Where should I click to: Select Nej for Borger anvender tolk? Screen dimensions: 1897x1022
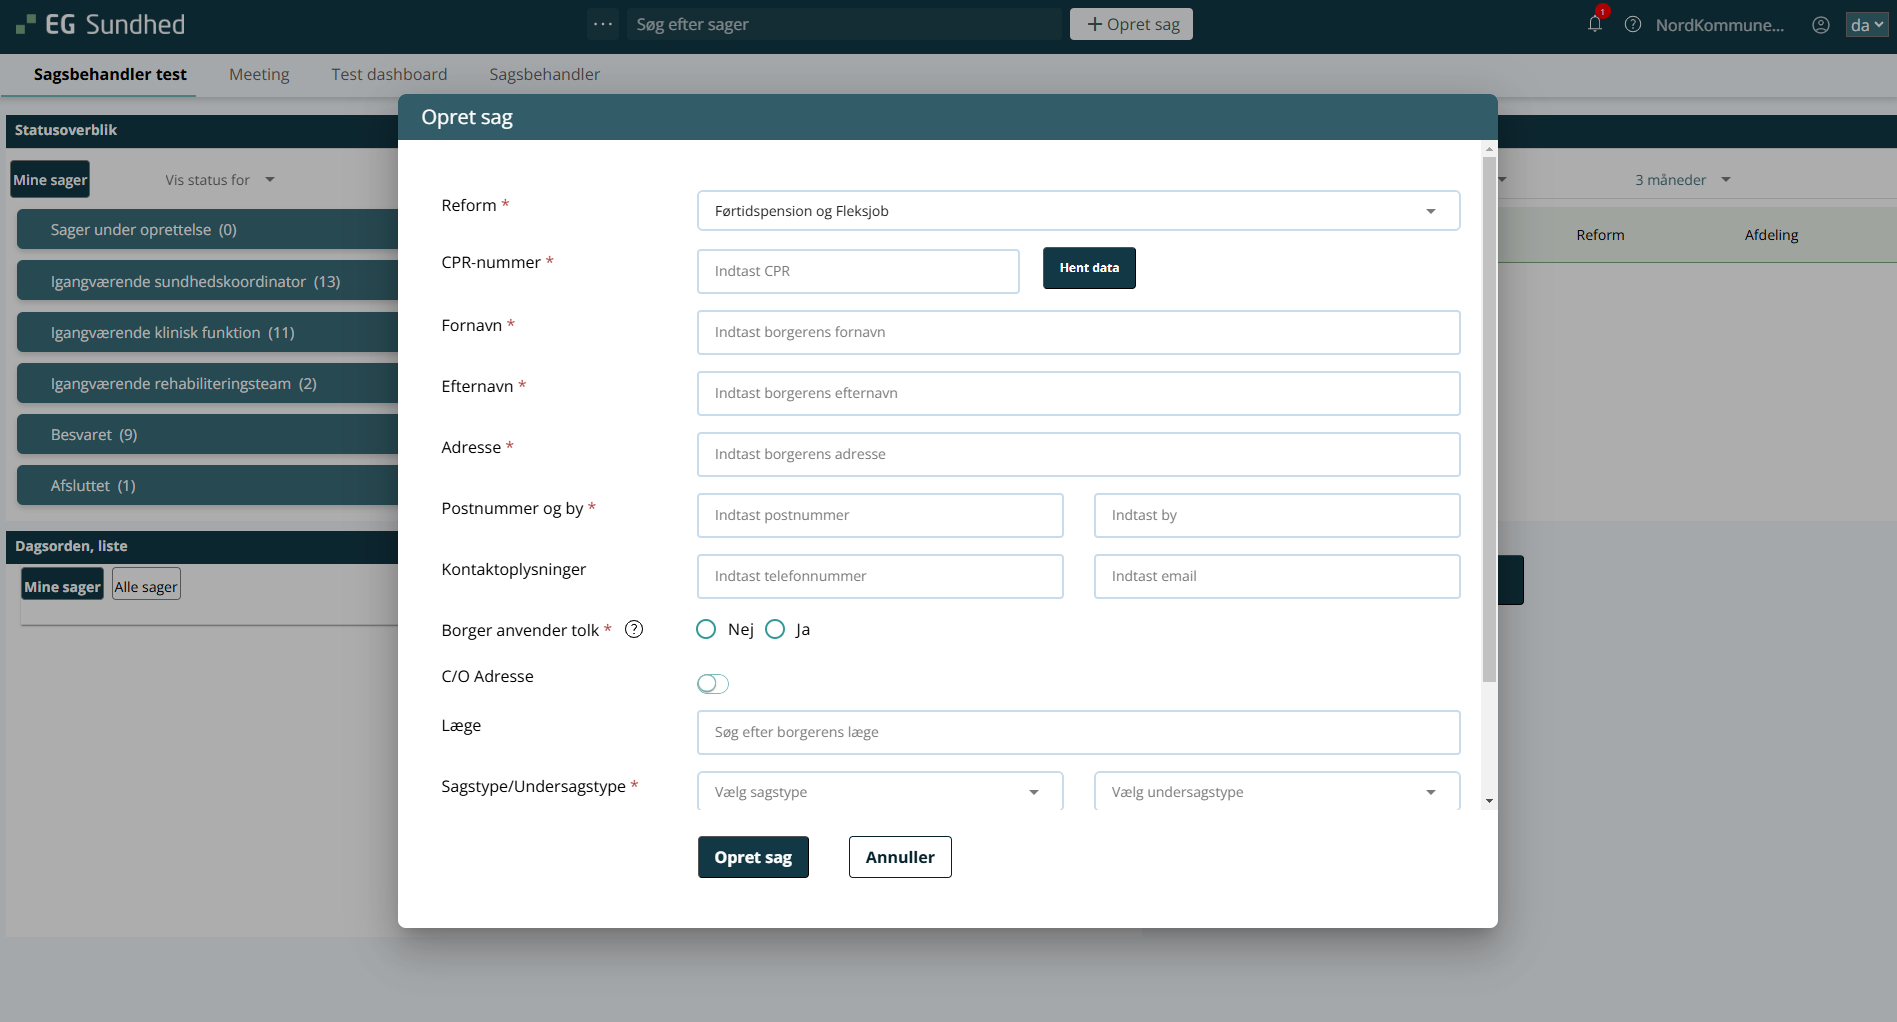pos(706,629)
